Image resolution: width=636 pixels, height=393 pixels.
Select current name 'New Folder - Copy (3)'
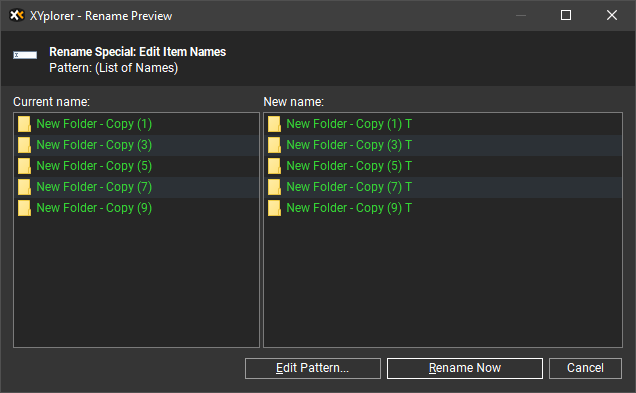136,145
